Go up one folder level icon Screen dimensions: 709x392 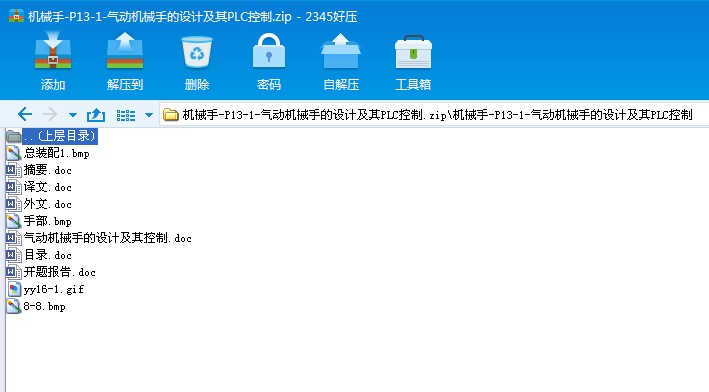click(96, 115)
